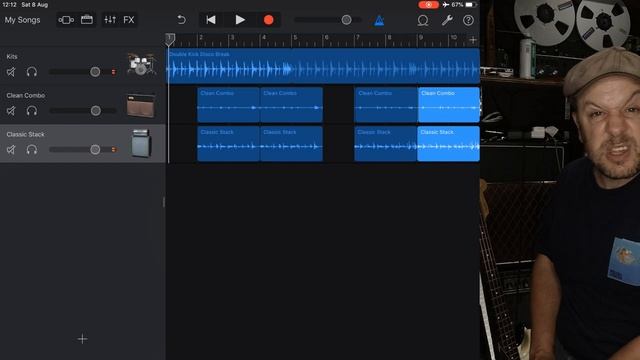
Task: Open the loop browser
Action: (x=423, y=20)
